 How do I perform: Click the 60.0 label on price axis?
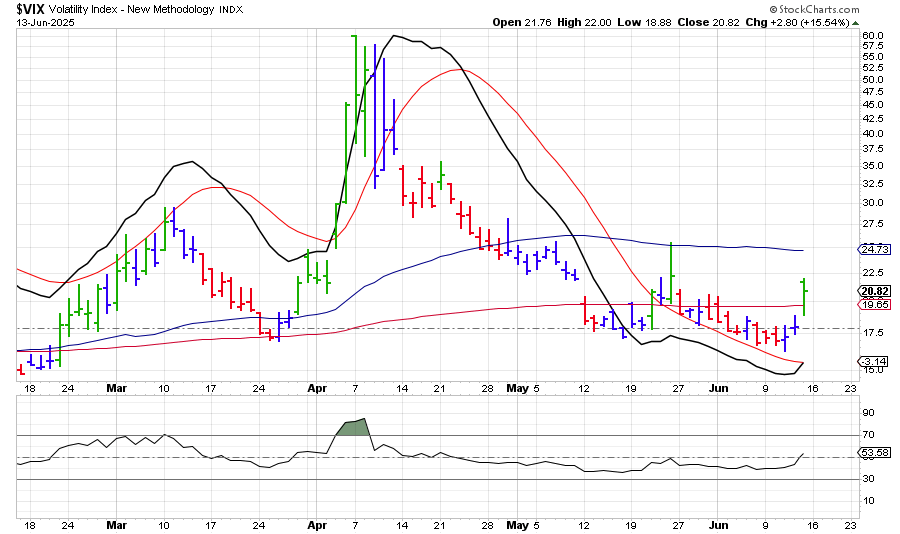click(x=872, y=36)
